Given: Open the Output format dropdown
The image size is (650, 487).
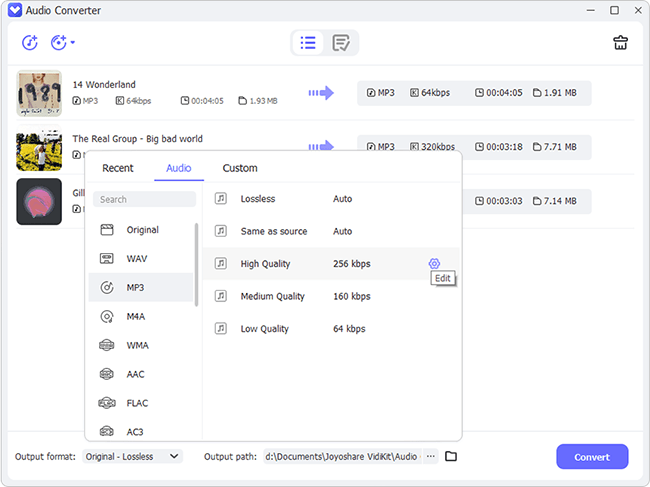Looking at the screenshot, I should click(132, 456).
